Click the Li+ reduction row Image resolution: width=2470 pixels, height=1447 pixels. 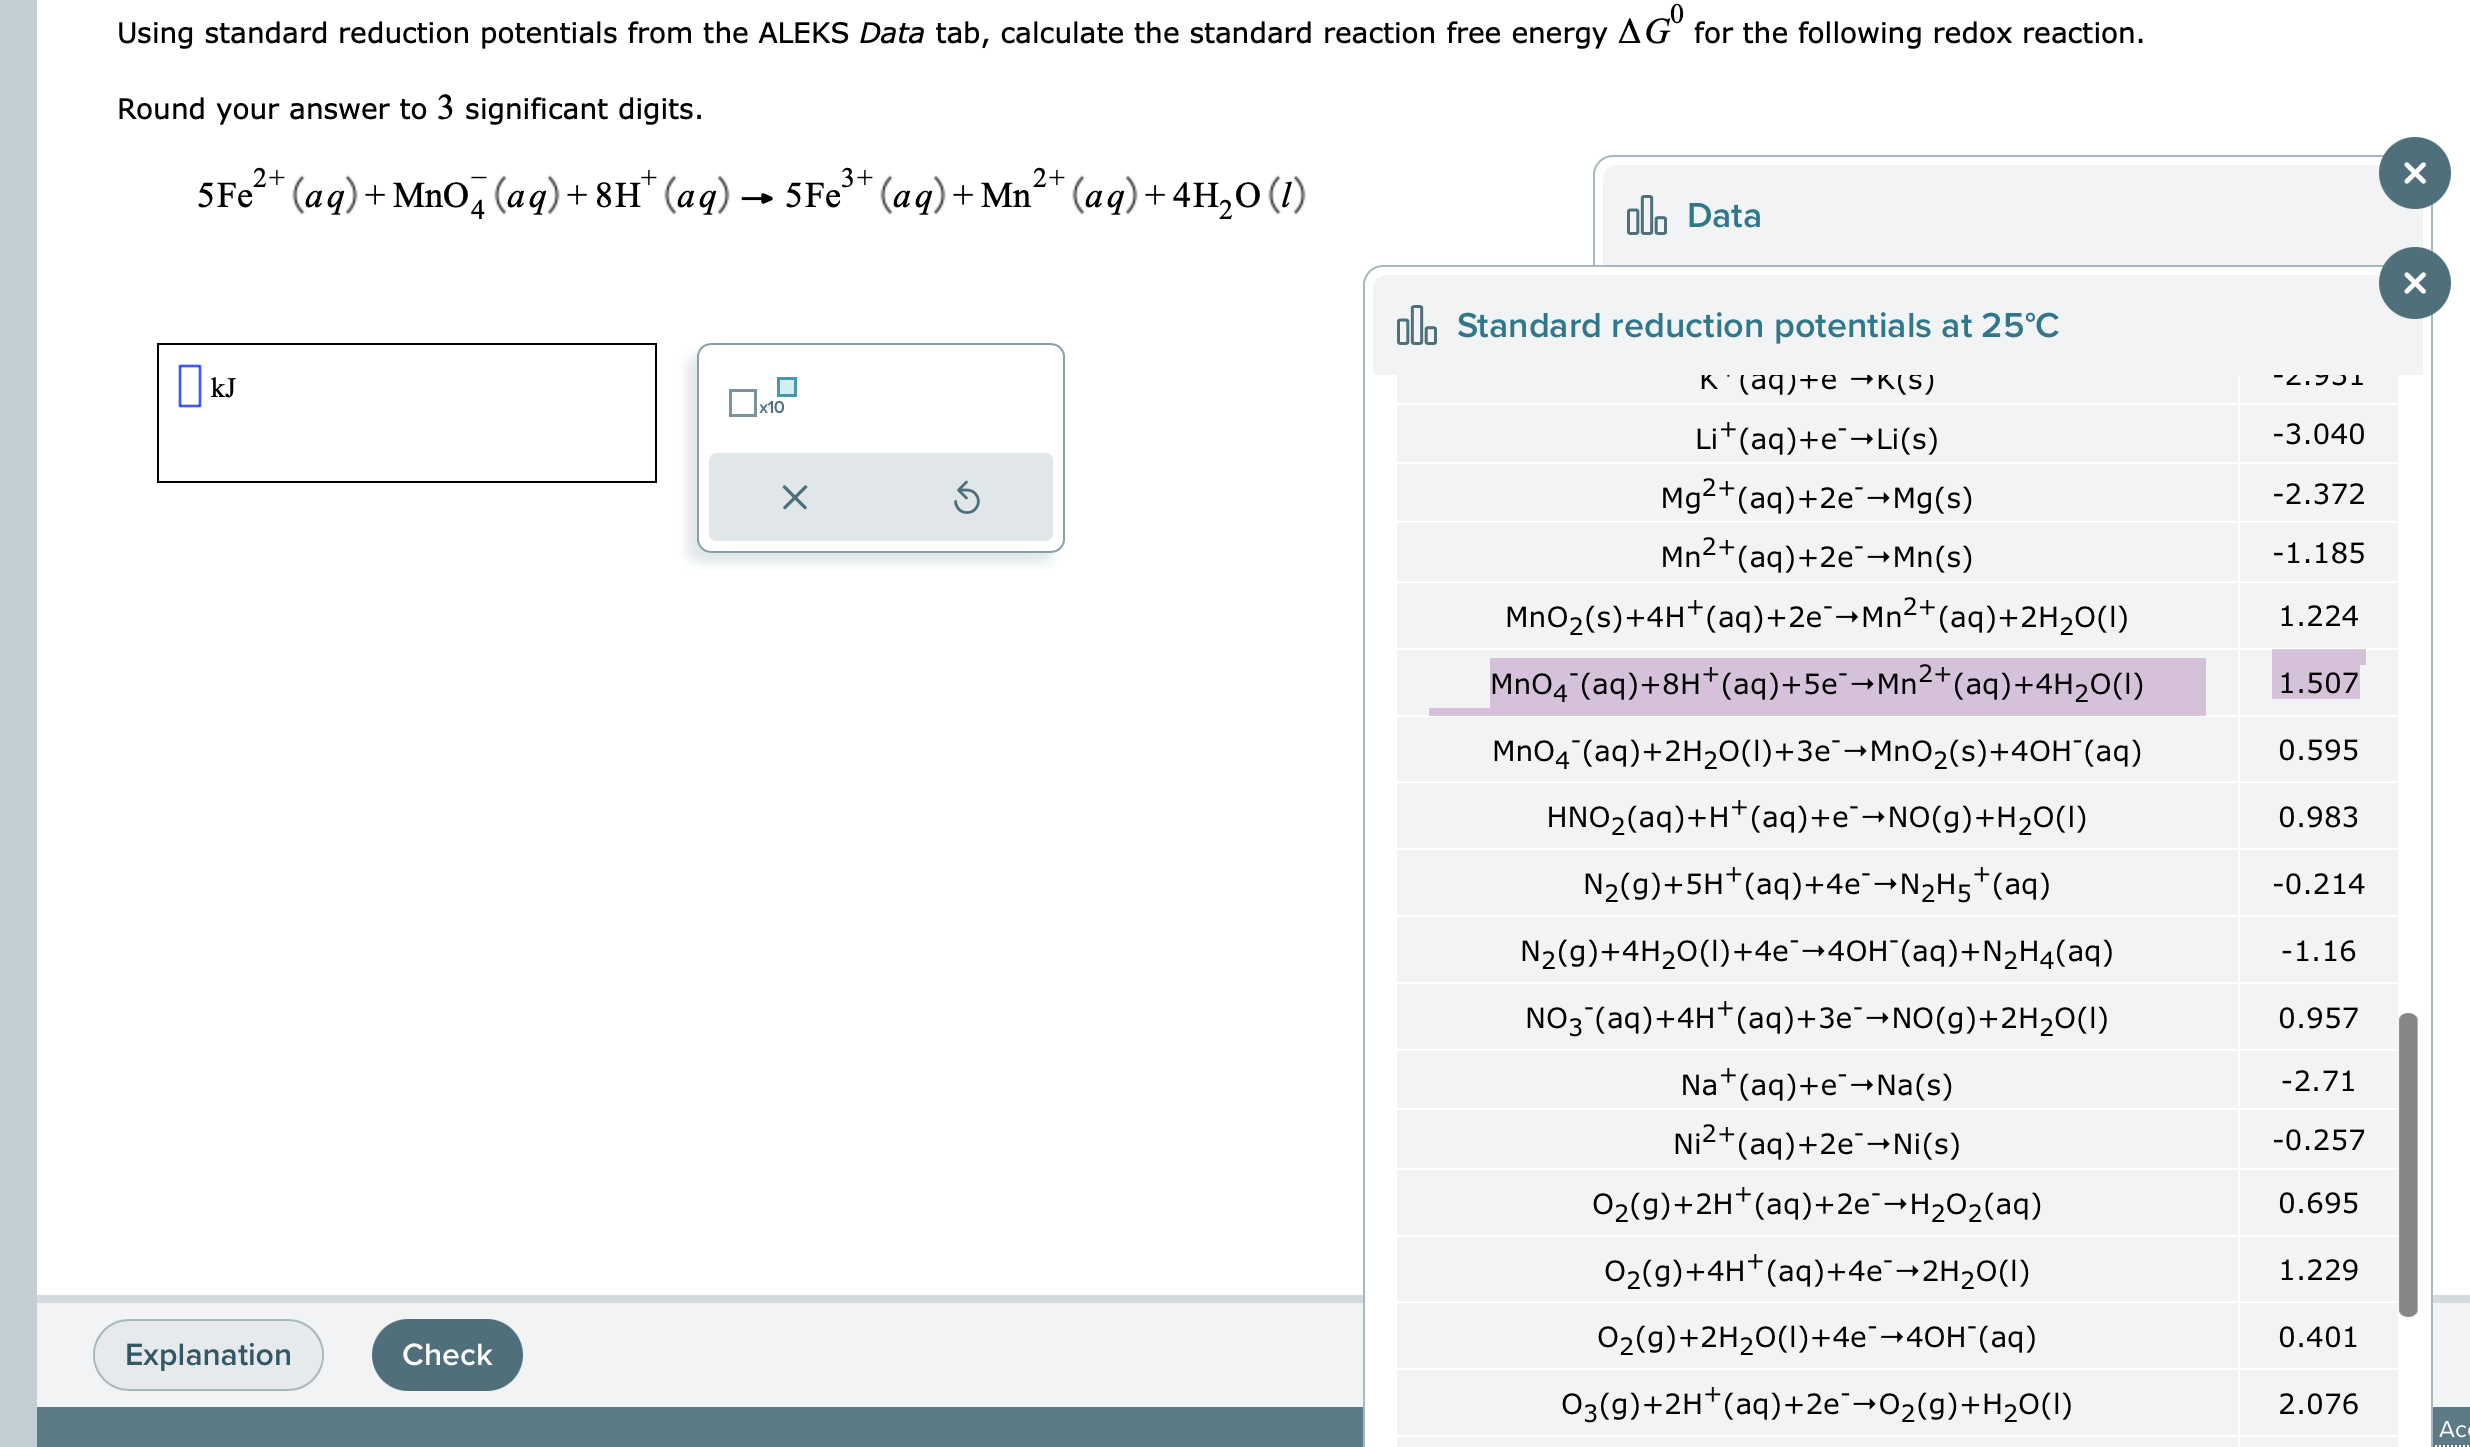[1816, 439]
